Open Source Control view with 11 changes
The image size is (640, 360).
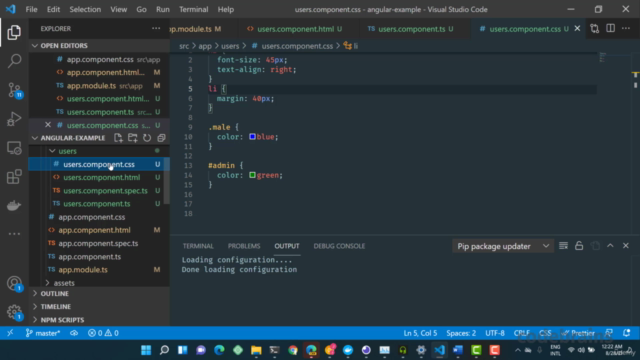(14, 90)
